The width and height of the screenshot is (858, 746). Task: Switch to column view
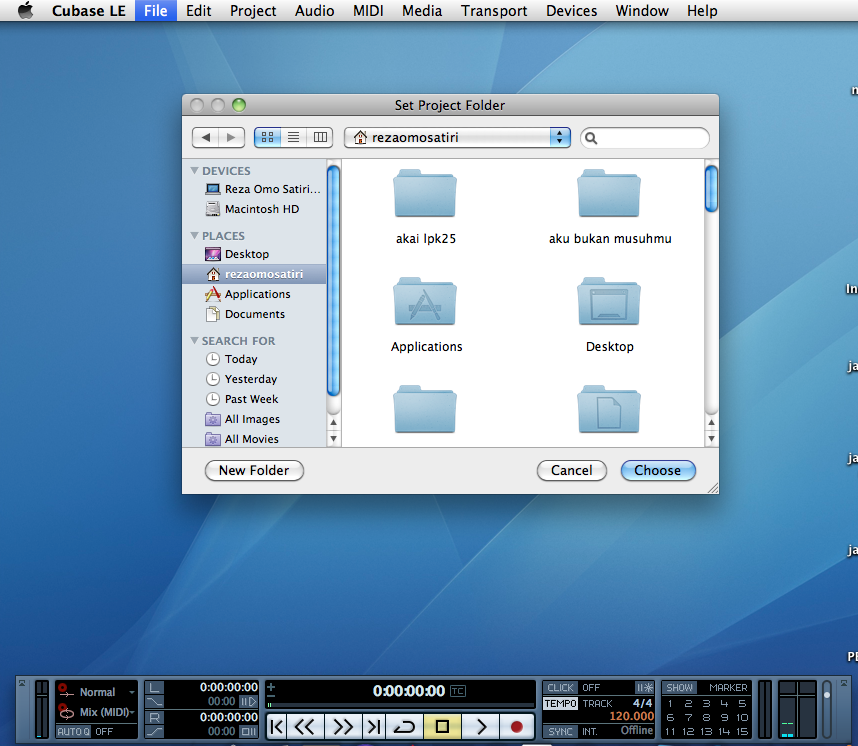(320, 137)
